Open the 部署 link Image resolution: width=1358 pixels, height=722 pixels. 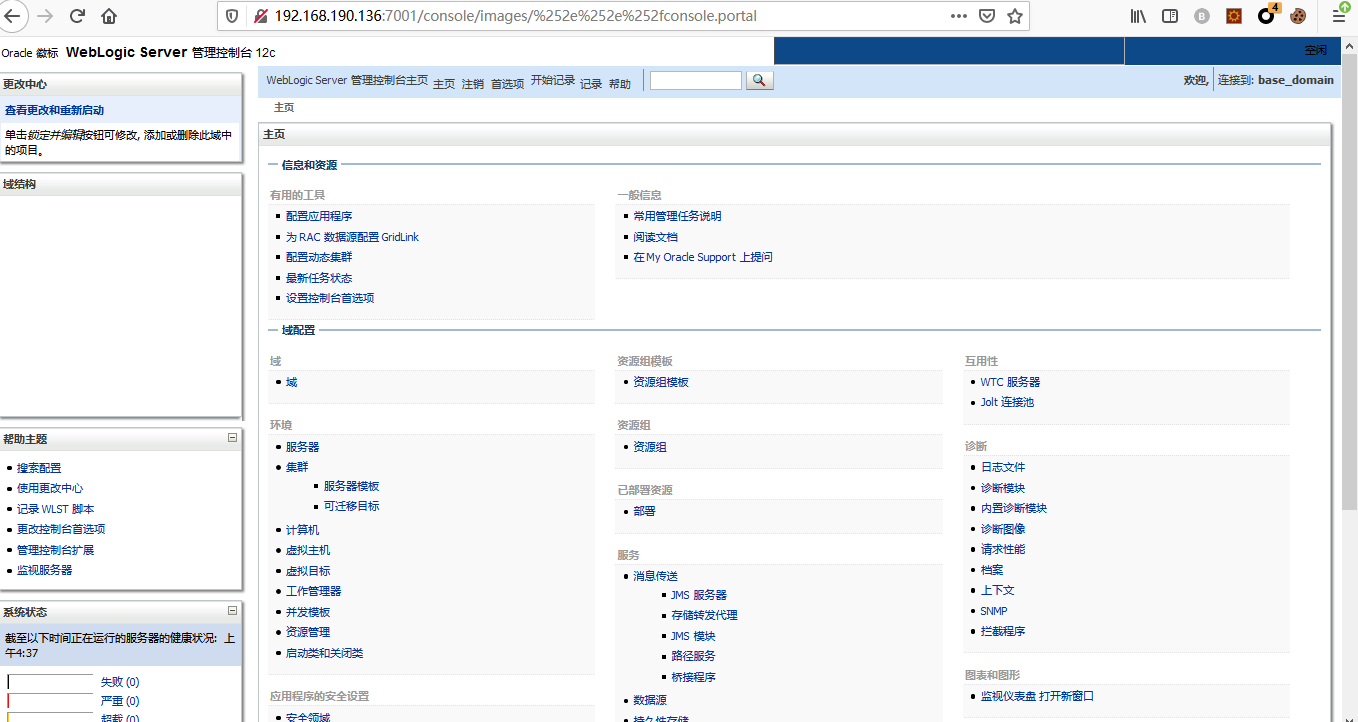(x=644, y=511)
